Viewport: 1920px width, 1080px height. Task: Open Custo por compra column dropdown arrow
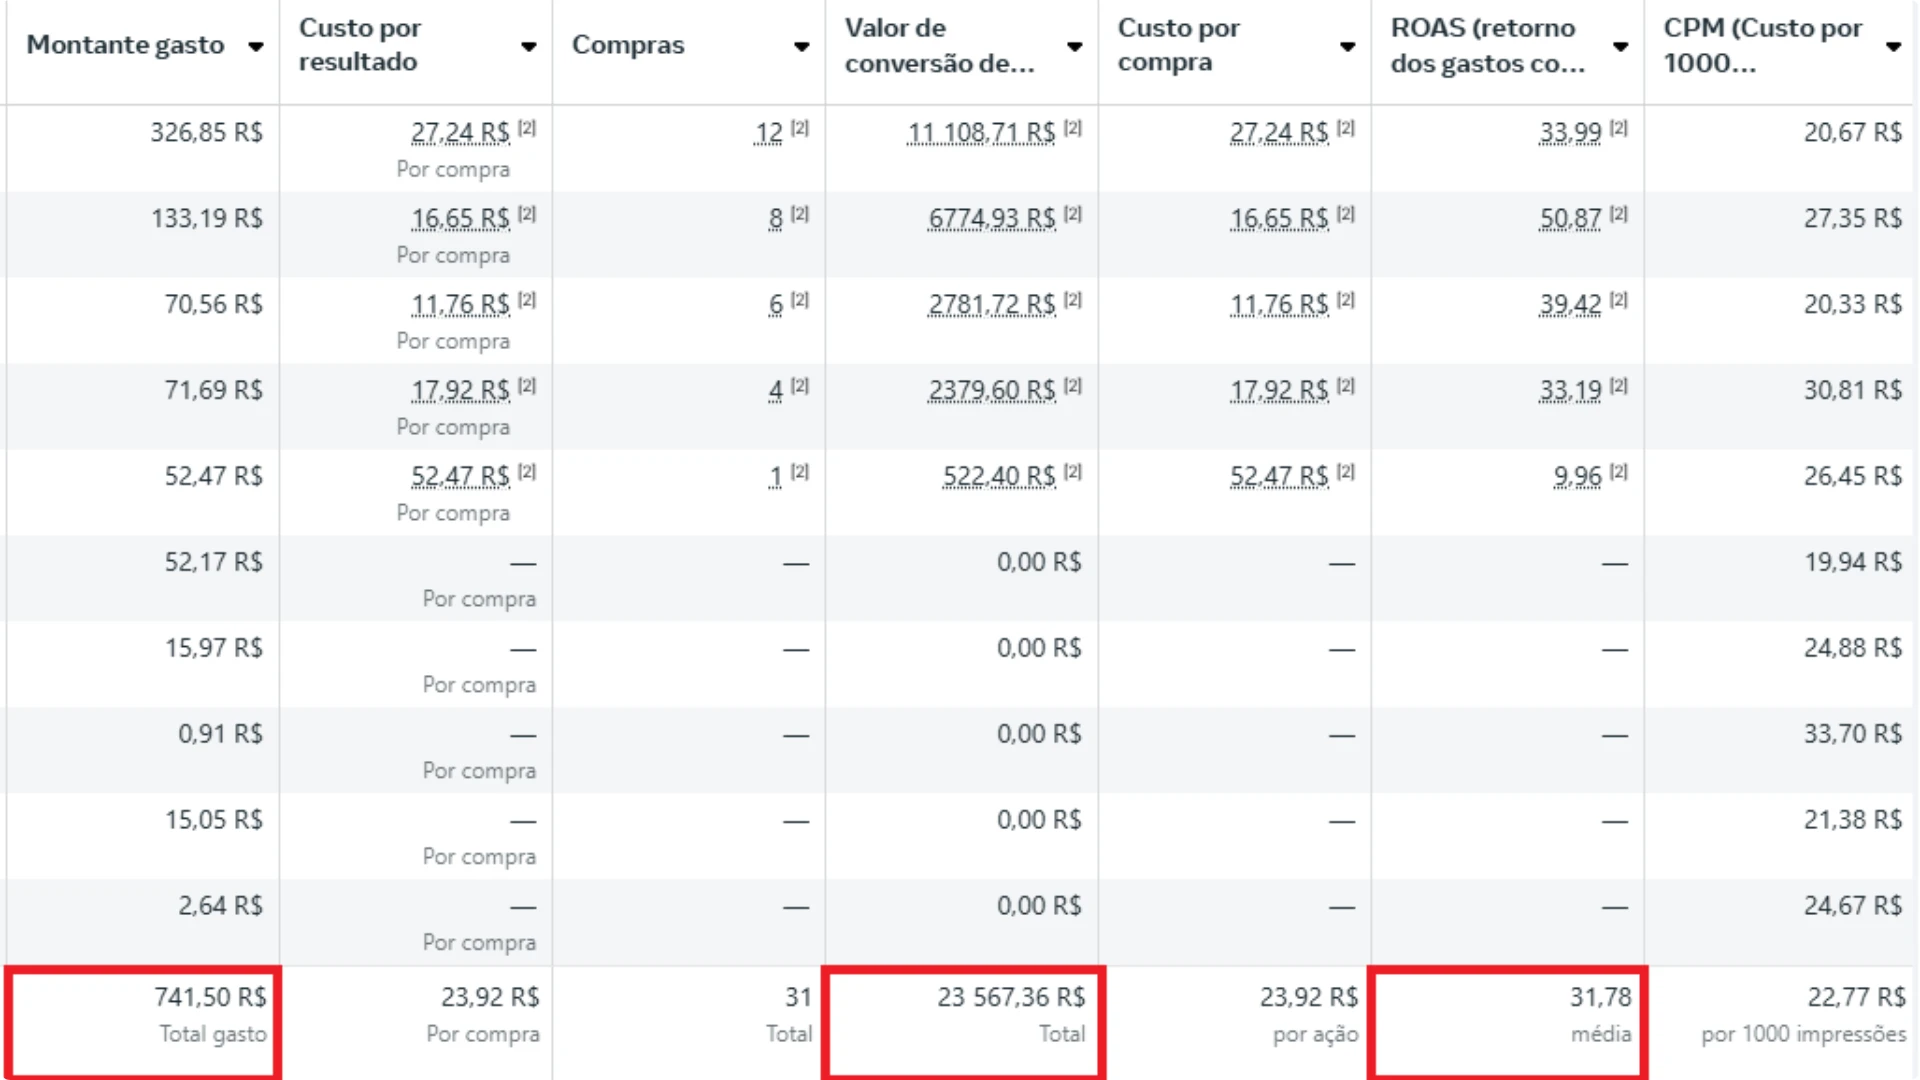(1348, 46)
